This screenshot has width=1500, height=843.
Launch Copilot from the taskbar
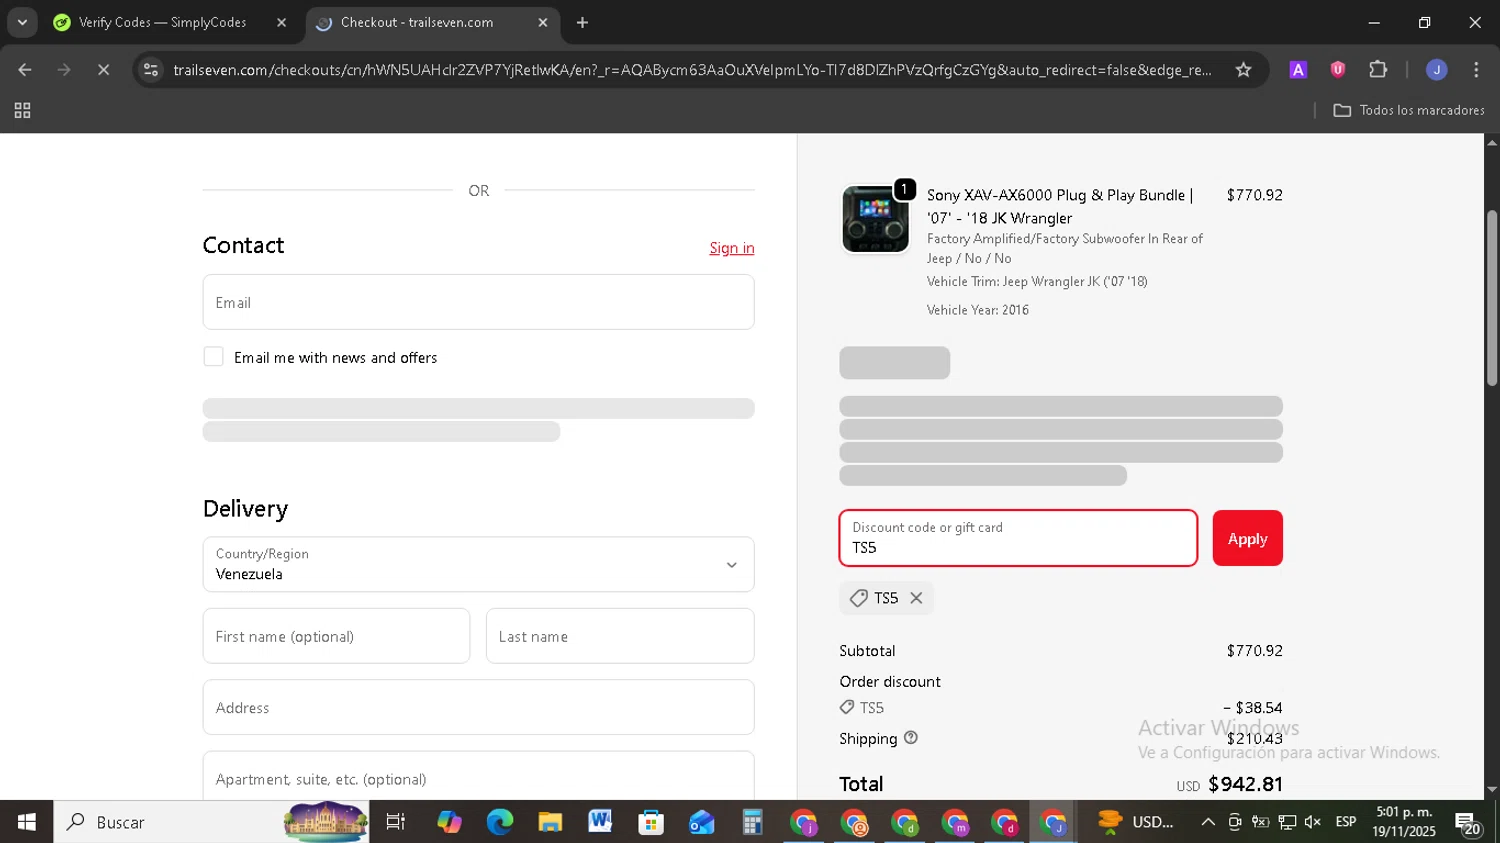click(449, 822)
